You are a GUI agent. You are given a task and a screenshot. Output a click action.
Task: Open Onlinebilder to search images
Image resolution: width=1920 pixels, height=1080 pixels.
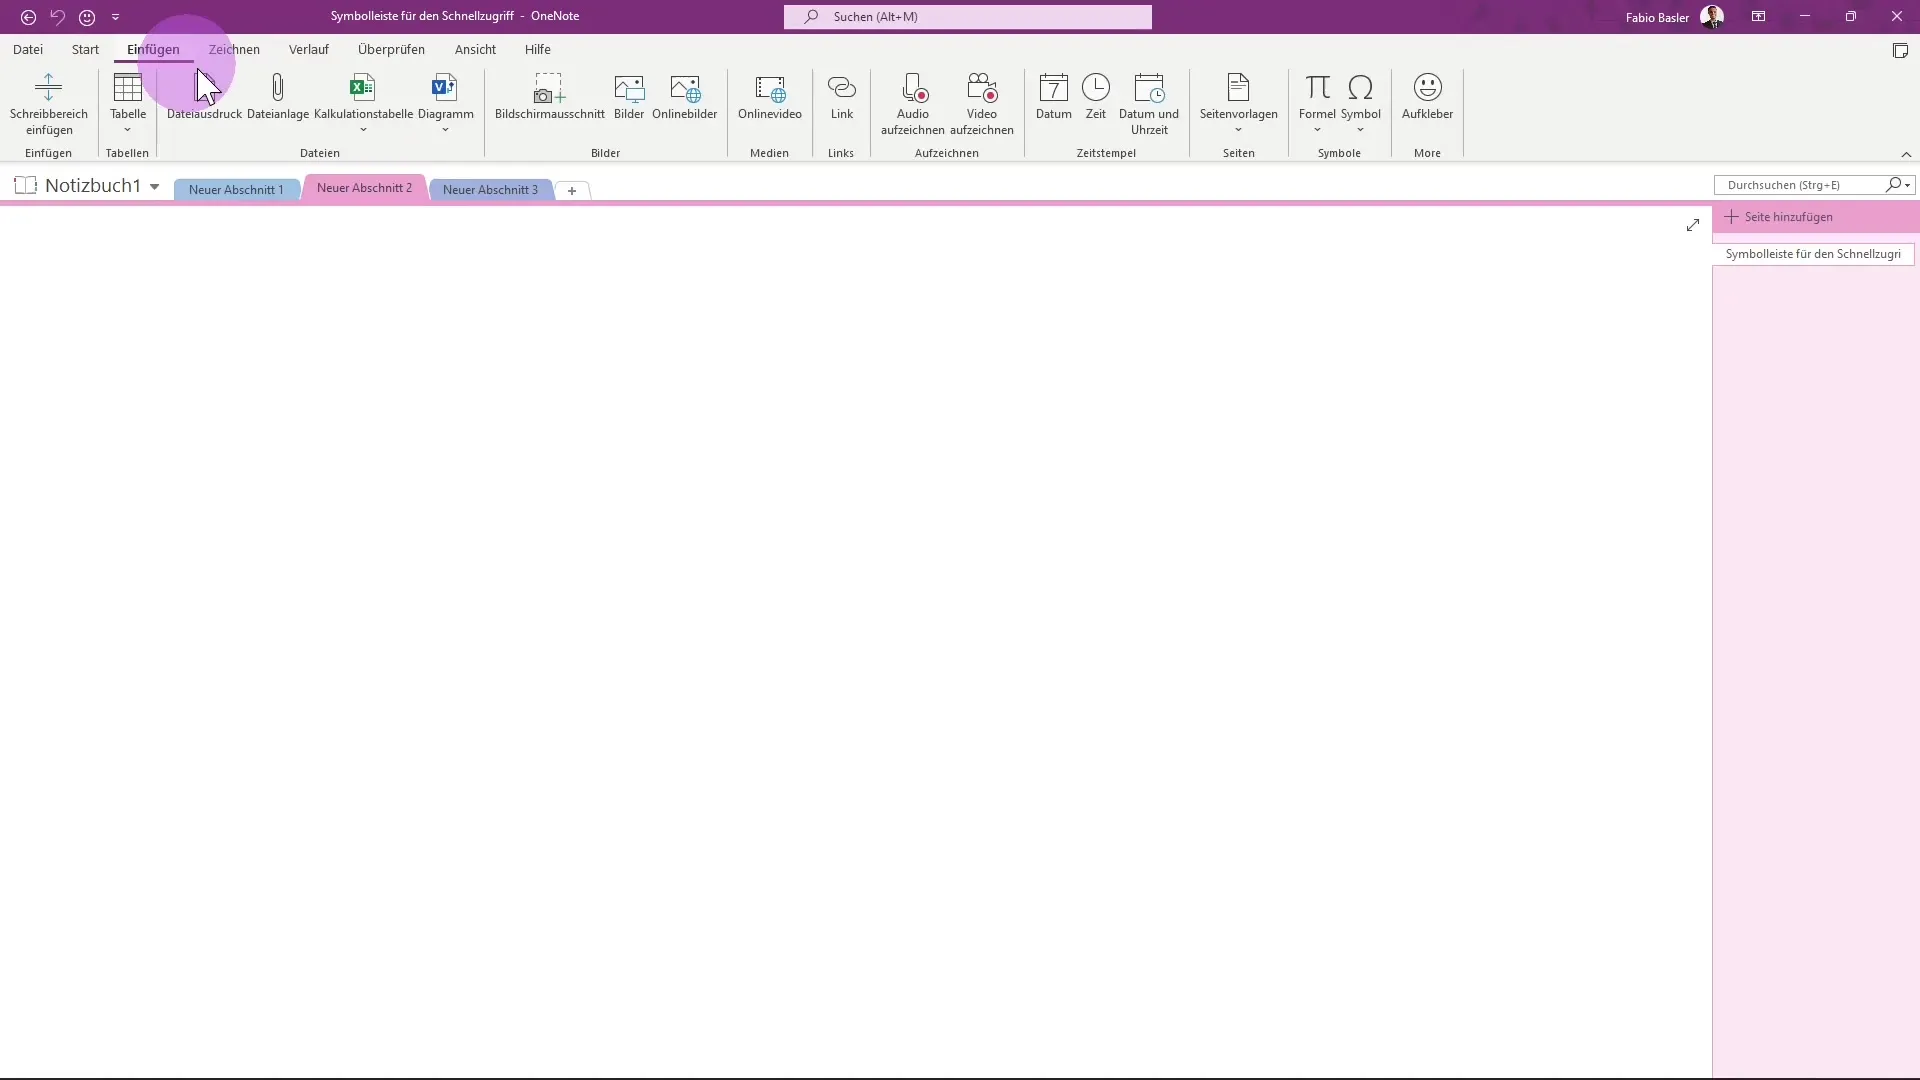685,97
